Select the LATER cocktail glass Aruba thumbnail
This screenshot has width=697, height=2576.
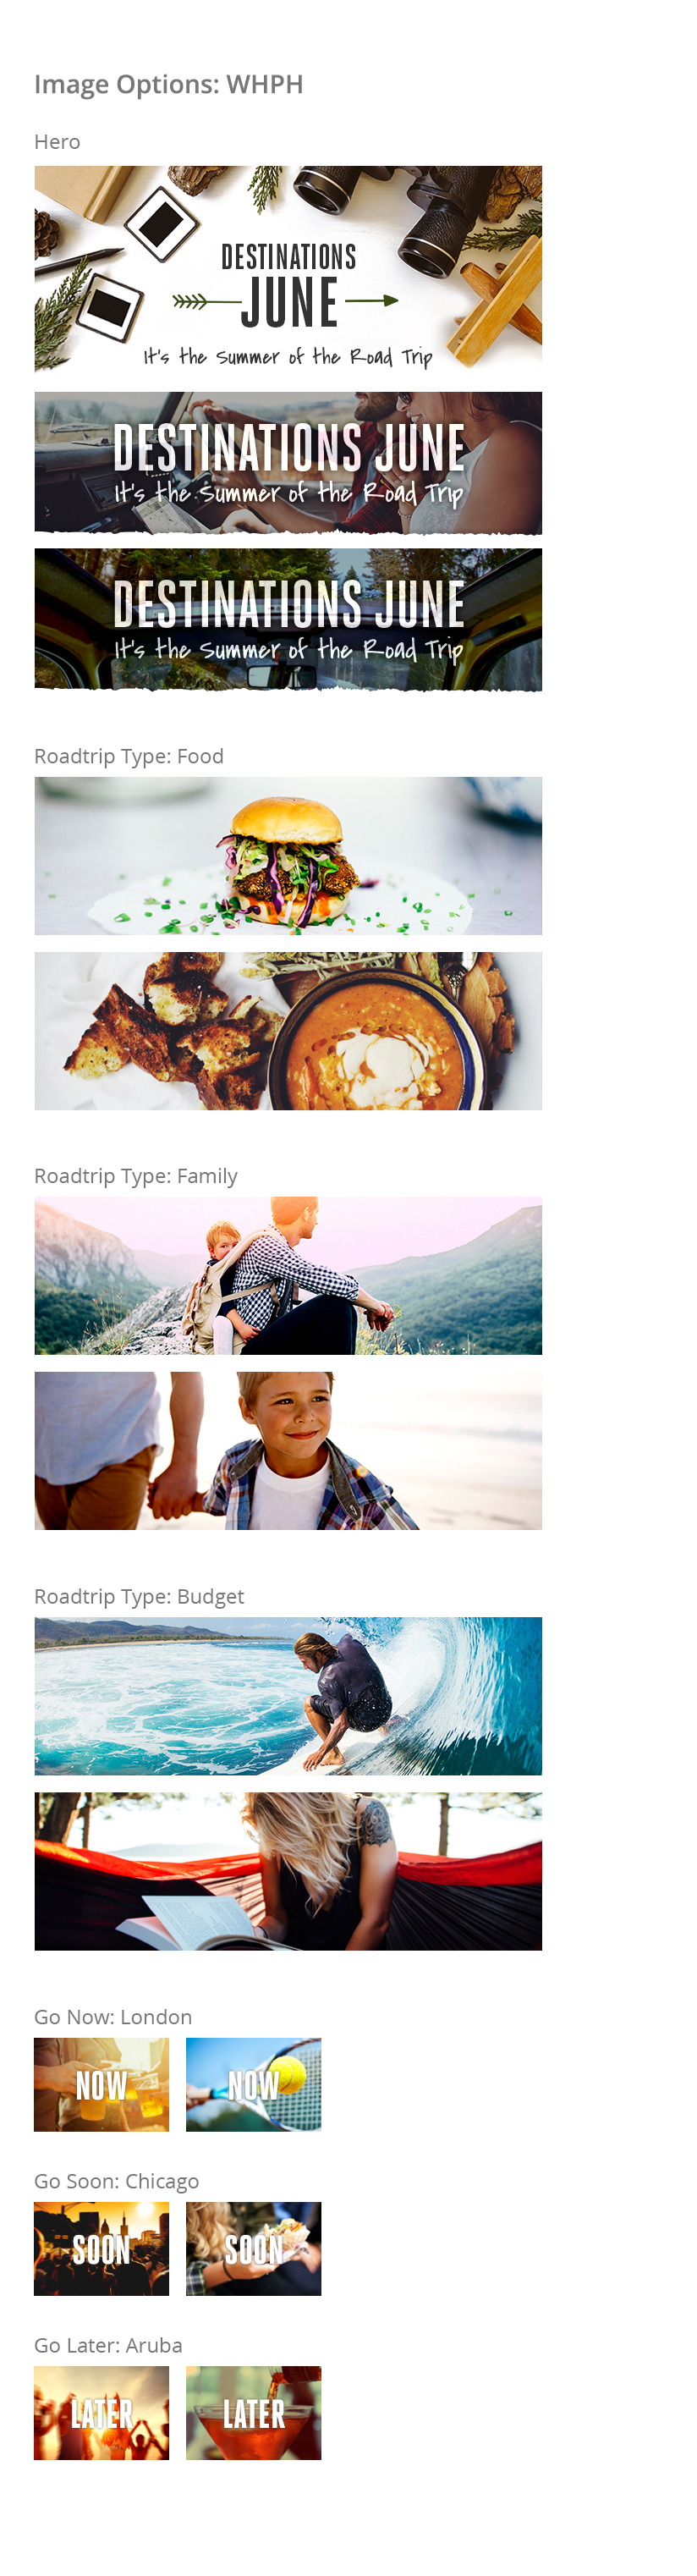click(x=253, y=2413)
